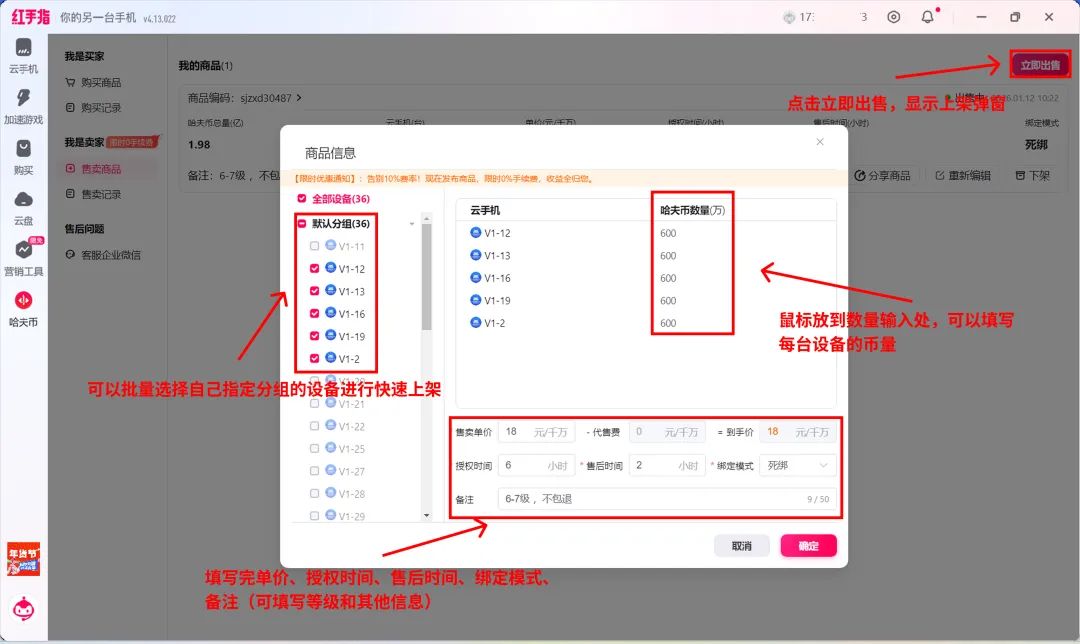This screenshot has width=1080, height=644.
Task: Click 分享商品 on the product card
Action: coord(882,176)
